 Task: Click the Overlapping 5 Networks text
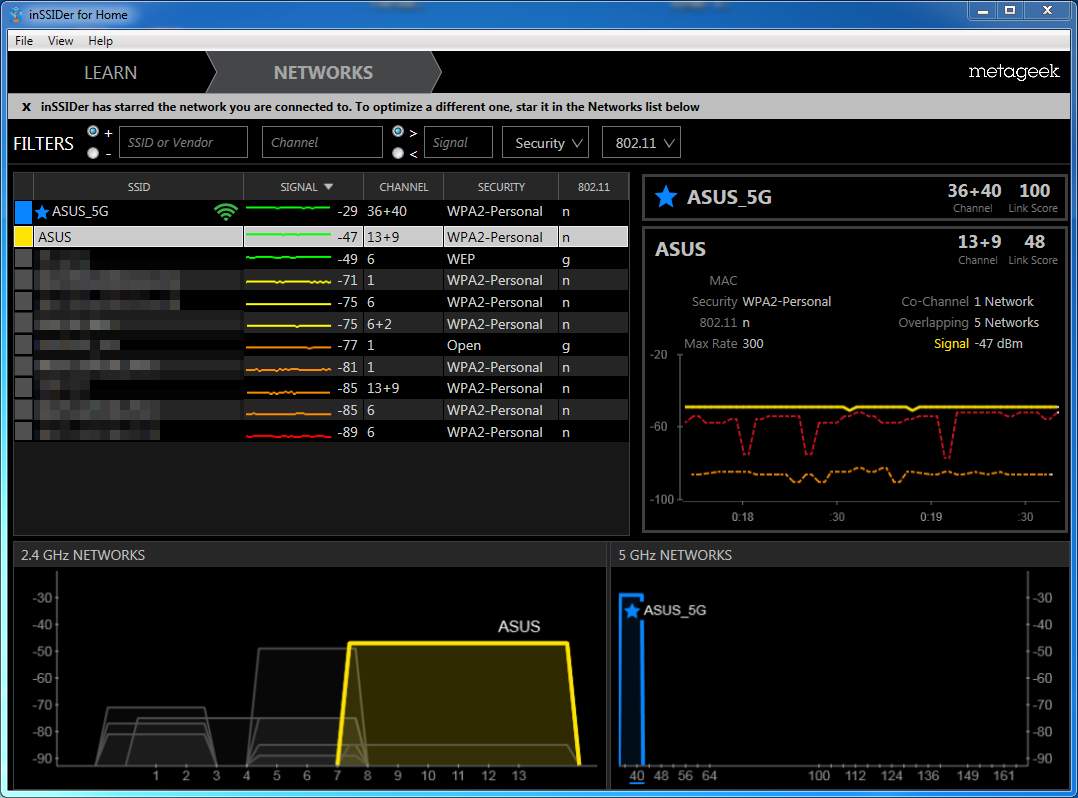pos(968,322)
